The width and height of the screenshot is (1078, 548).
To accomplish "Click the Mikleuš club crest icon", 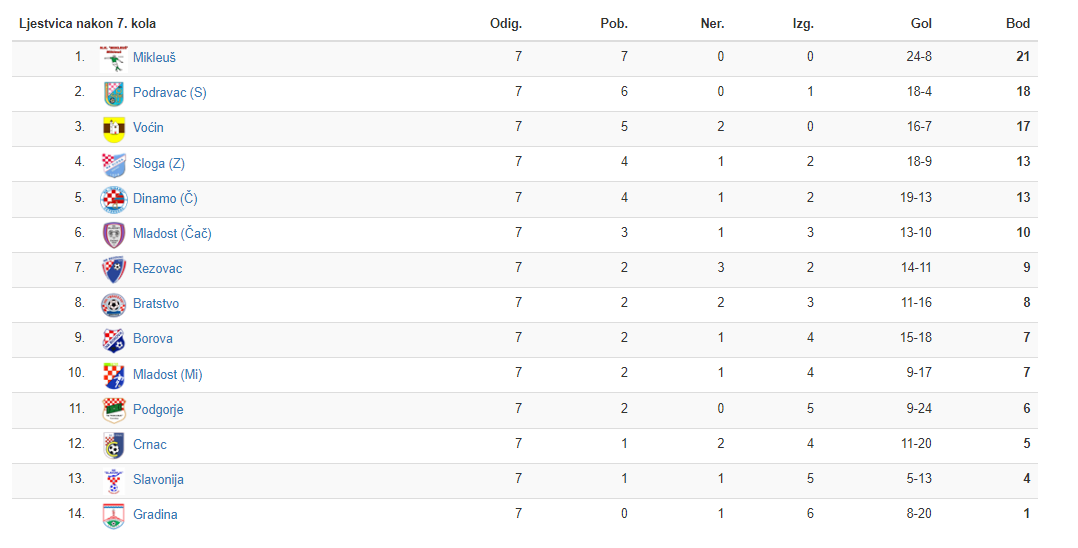I will pyautogui.click(x=113, y=58).
